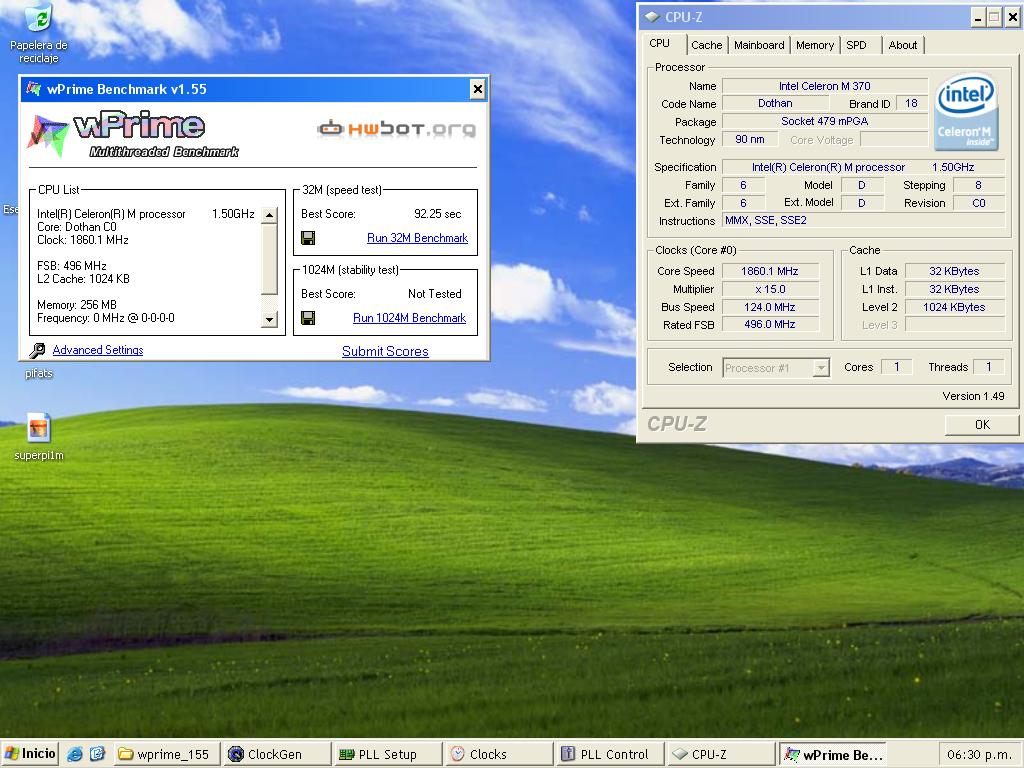Click the Bus Speed 124.0 MHz value
The image size is (1024, 768).
click(770, 307)
